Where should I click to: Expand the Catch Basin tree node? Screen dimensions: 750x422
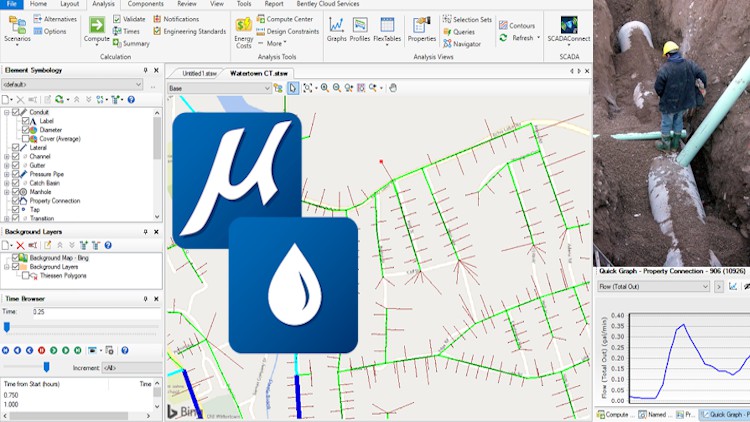pos(7,183)
